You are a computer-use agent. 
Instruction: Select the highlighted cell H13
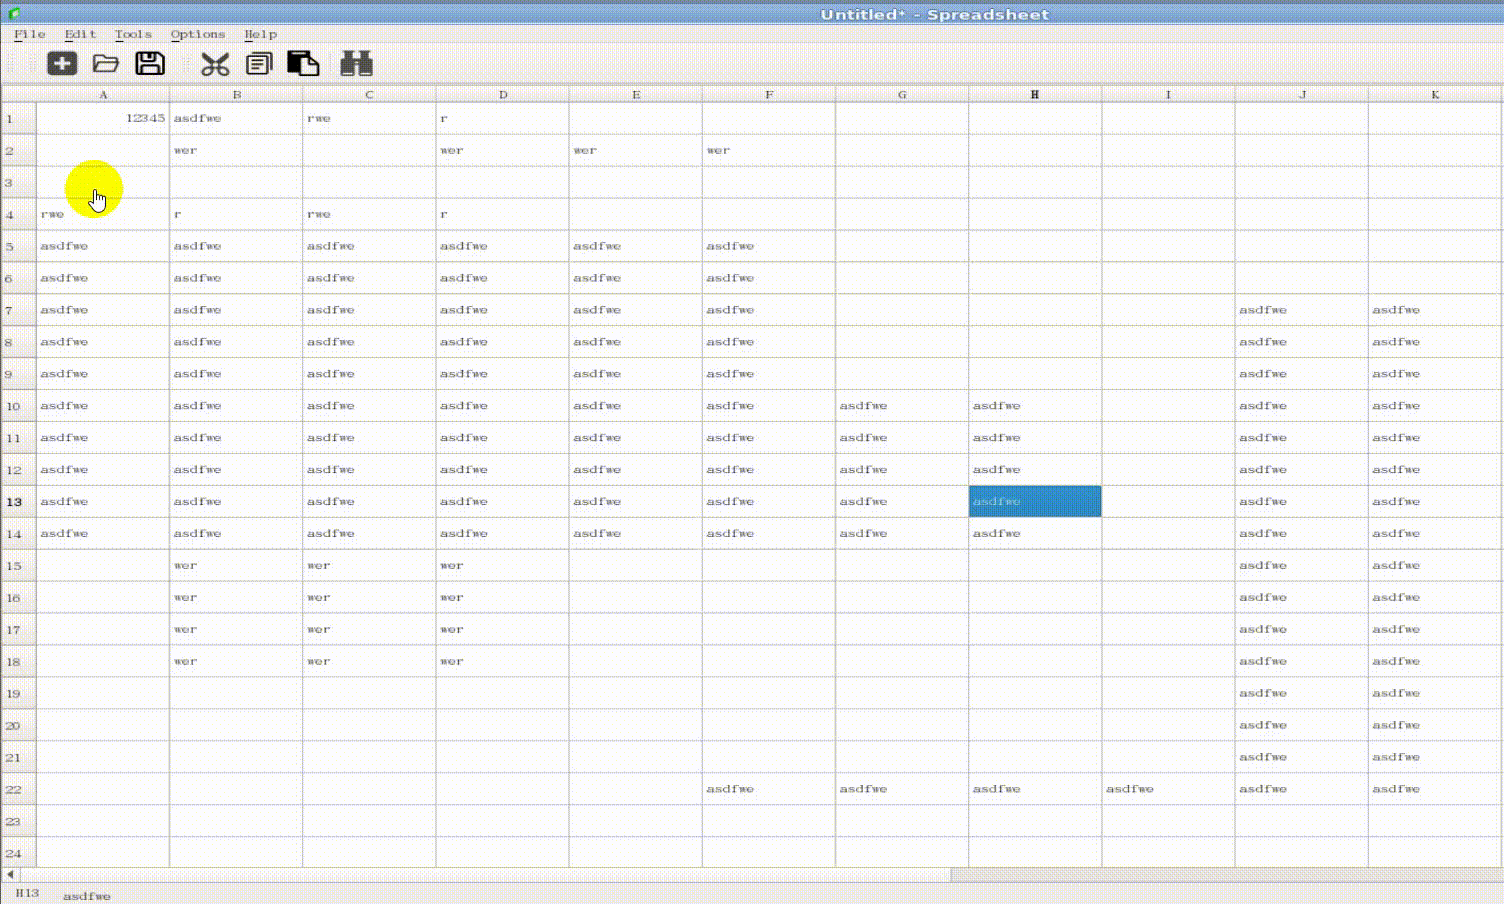point(1035,501)
